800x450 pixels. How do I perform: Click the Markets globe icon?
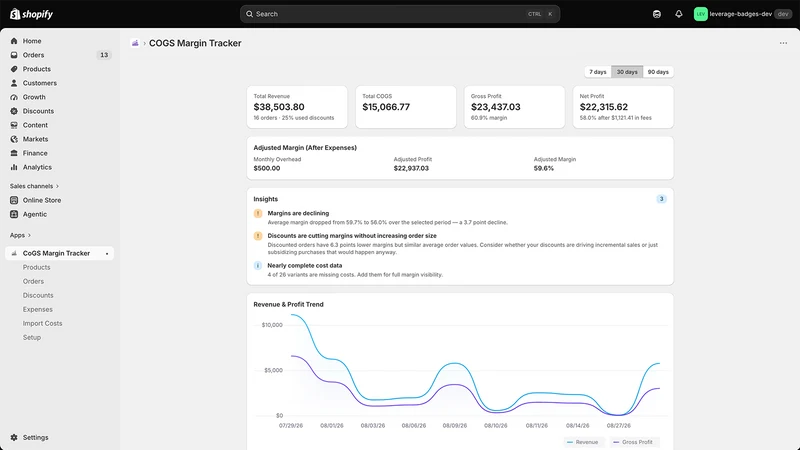pyautogui.click(x=14, y=139)
